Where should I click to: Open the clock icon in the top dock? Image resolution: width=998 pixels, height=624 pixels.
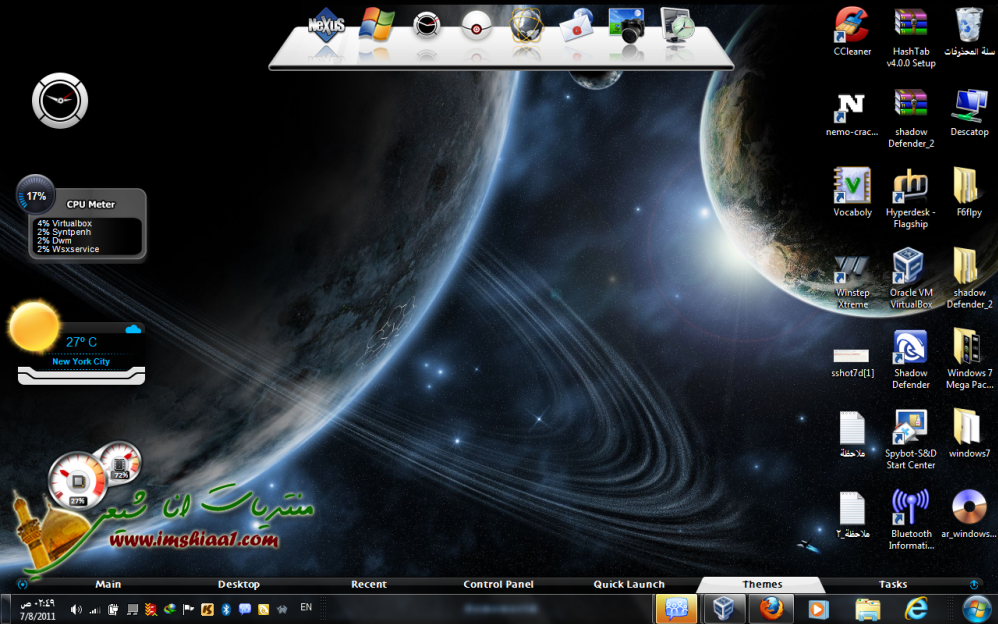pos(426,26)
